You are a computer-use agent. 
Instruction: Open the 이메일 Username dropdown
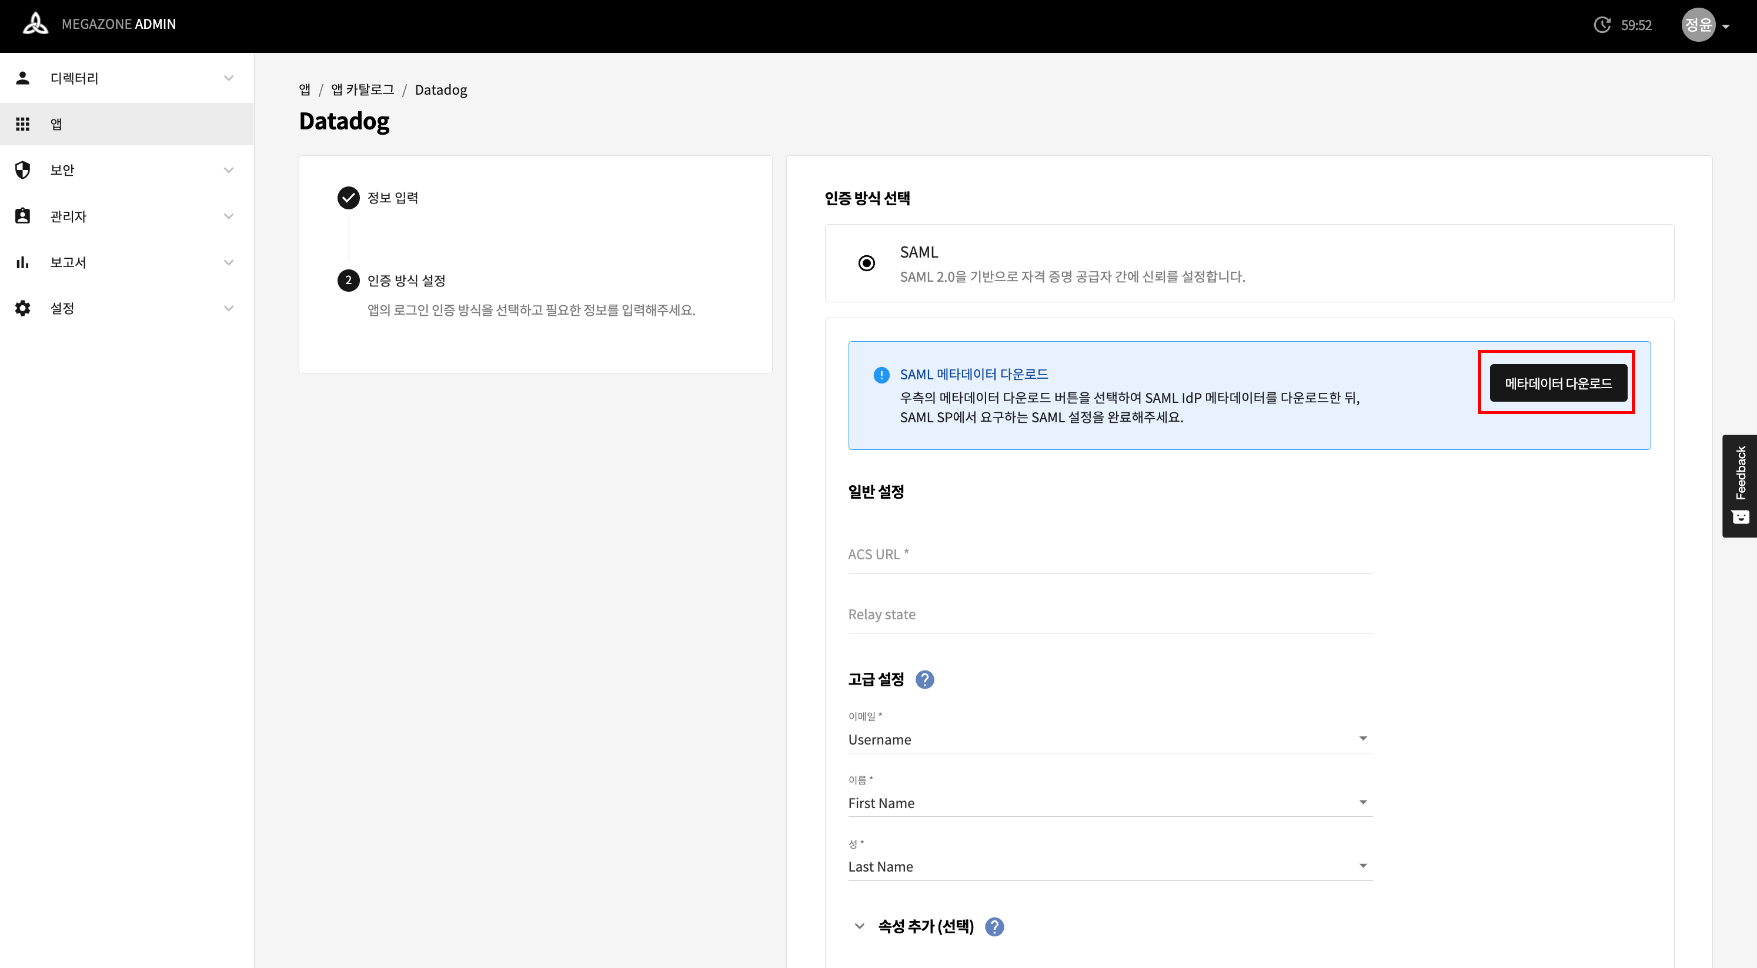1110,740
